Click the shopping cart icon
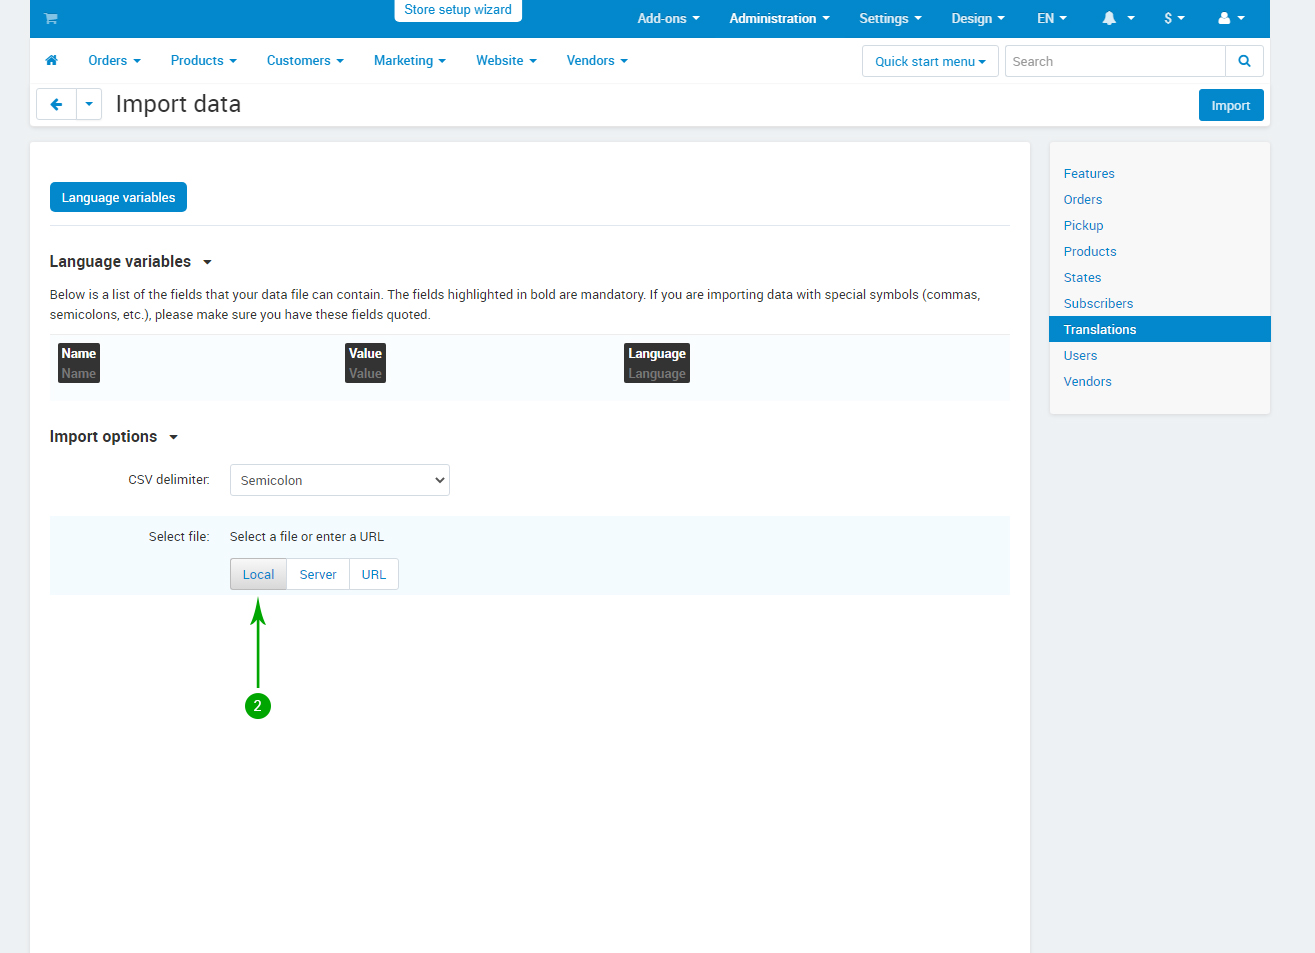This screenshot has height=953, width=1315. [x=51, y=18]
